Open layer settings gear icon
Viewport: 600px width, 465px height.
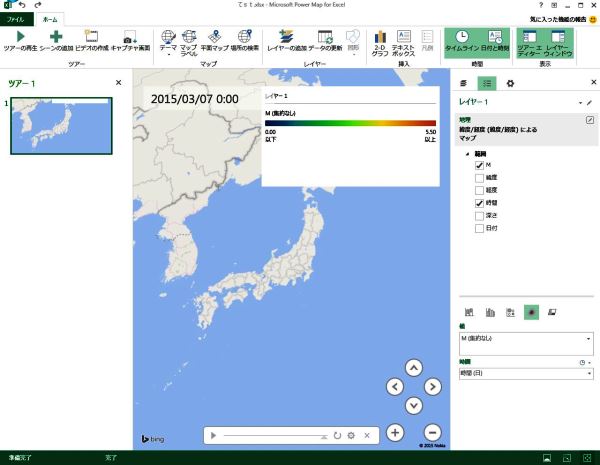point(510,83)
